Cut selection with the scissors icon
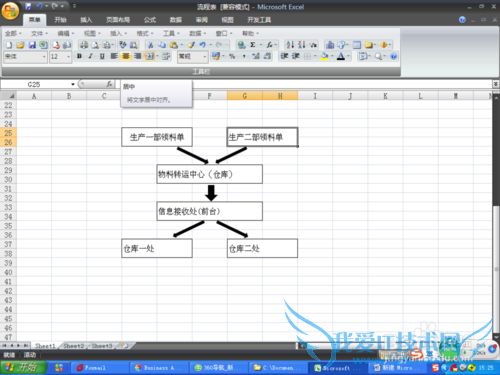The height and width of the screenshot is (375, 500). click(x=151, y=45)
